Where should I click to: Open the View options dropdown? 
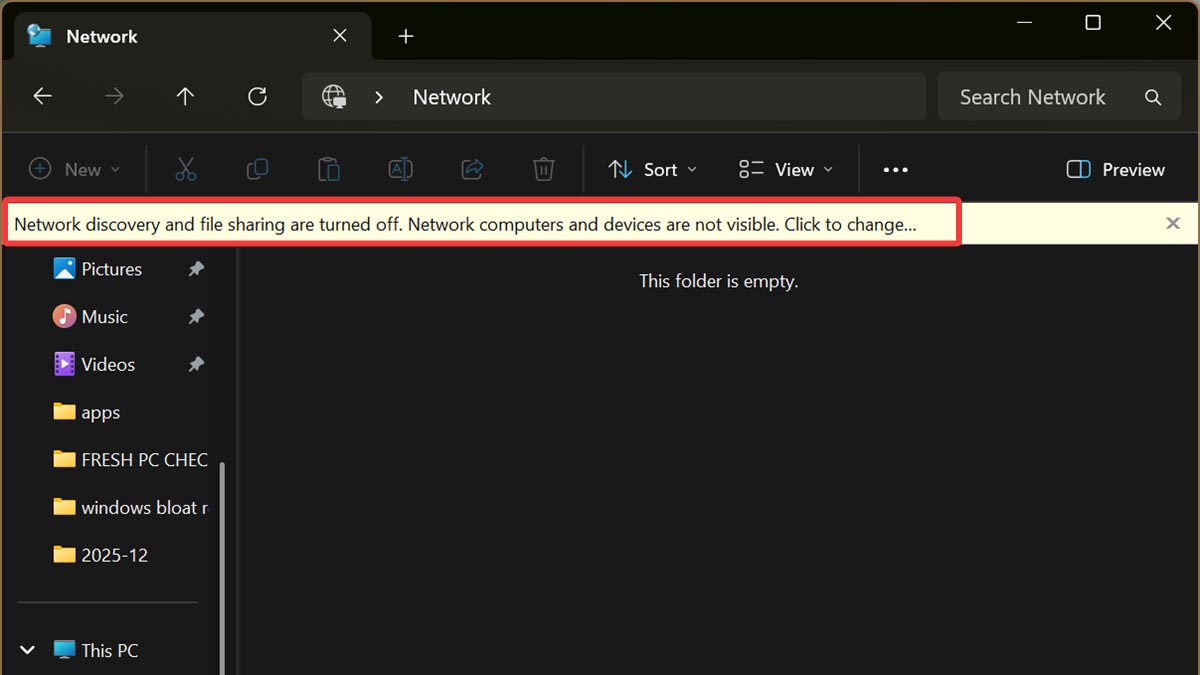point(785,170)
